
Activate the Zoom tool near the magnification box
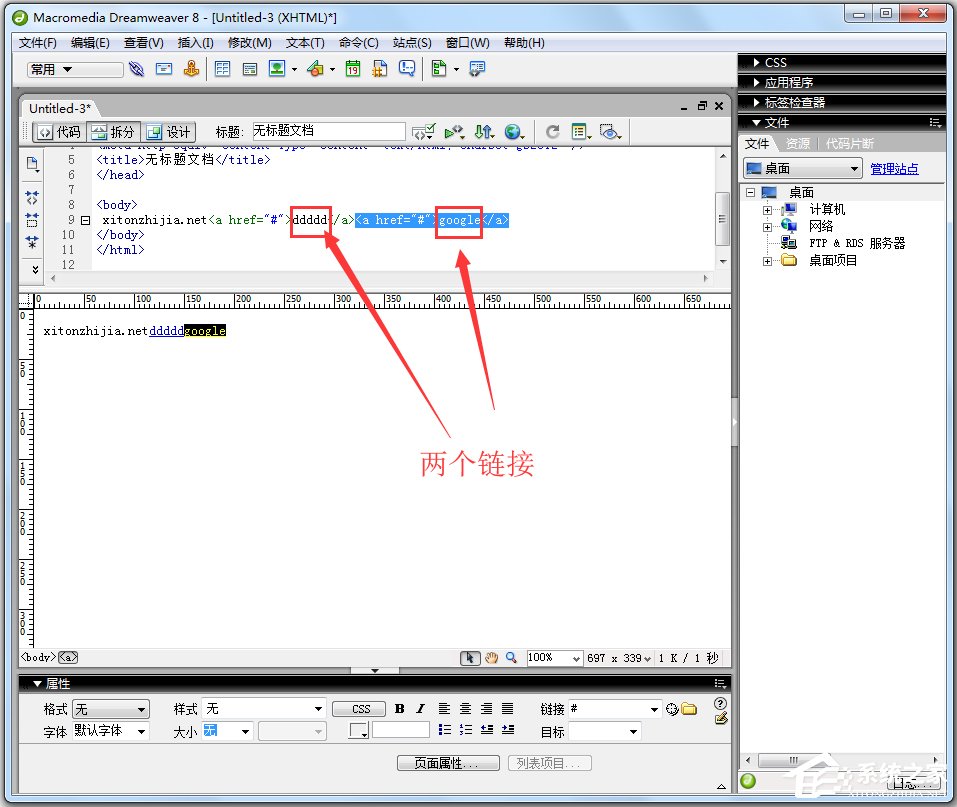tap(511, 657)
